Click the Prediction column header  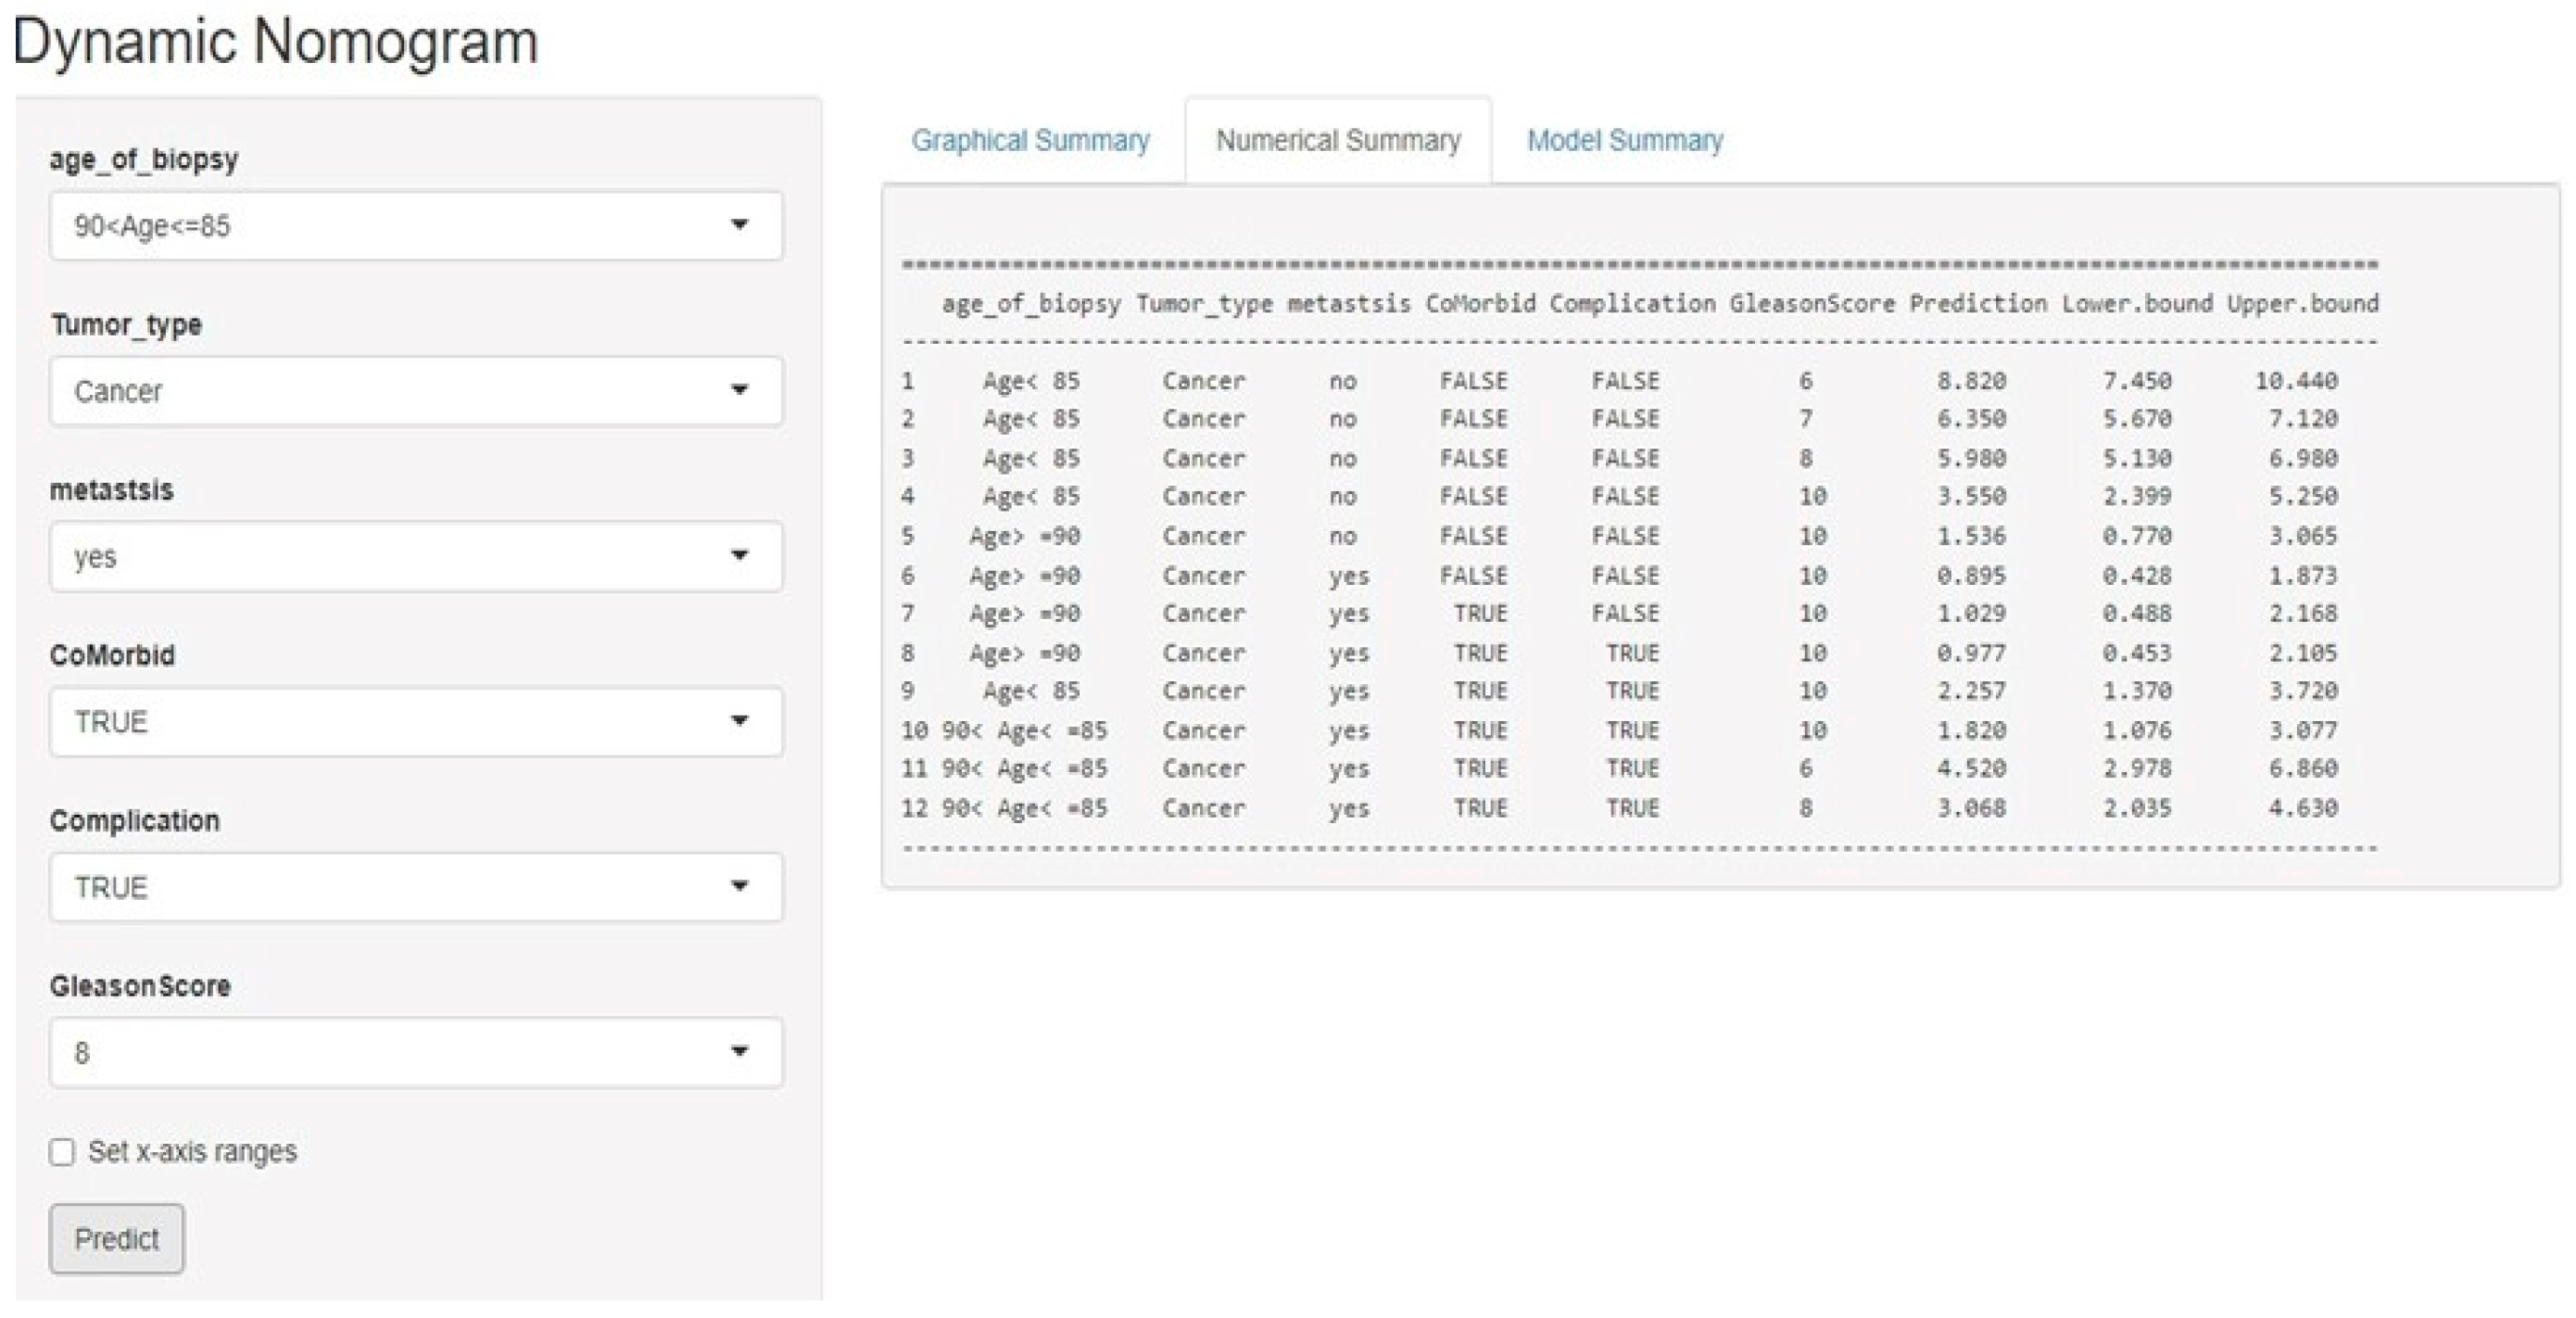pos(1977,303)
